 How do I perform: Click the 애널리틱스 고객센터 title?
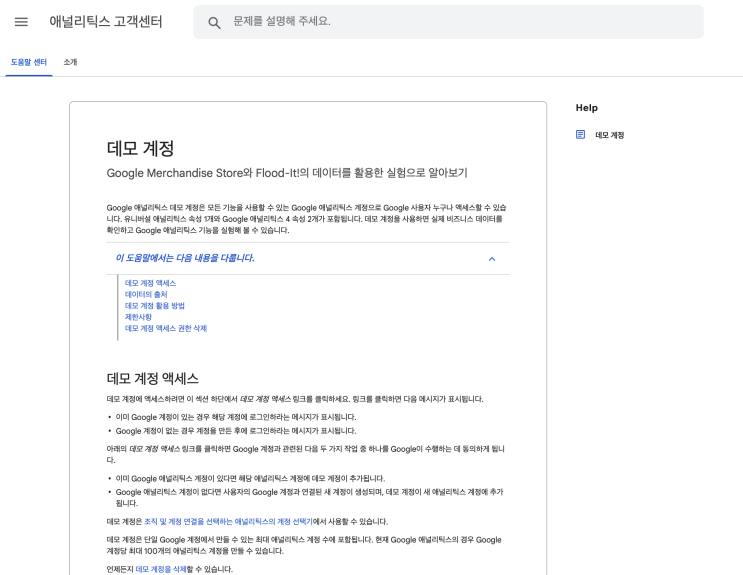tap(106, 22)
